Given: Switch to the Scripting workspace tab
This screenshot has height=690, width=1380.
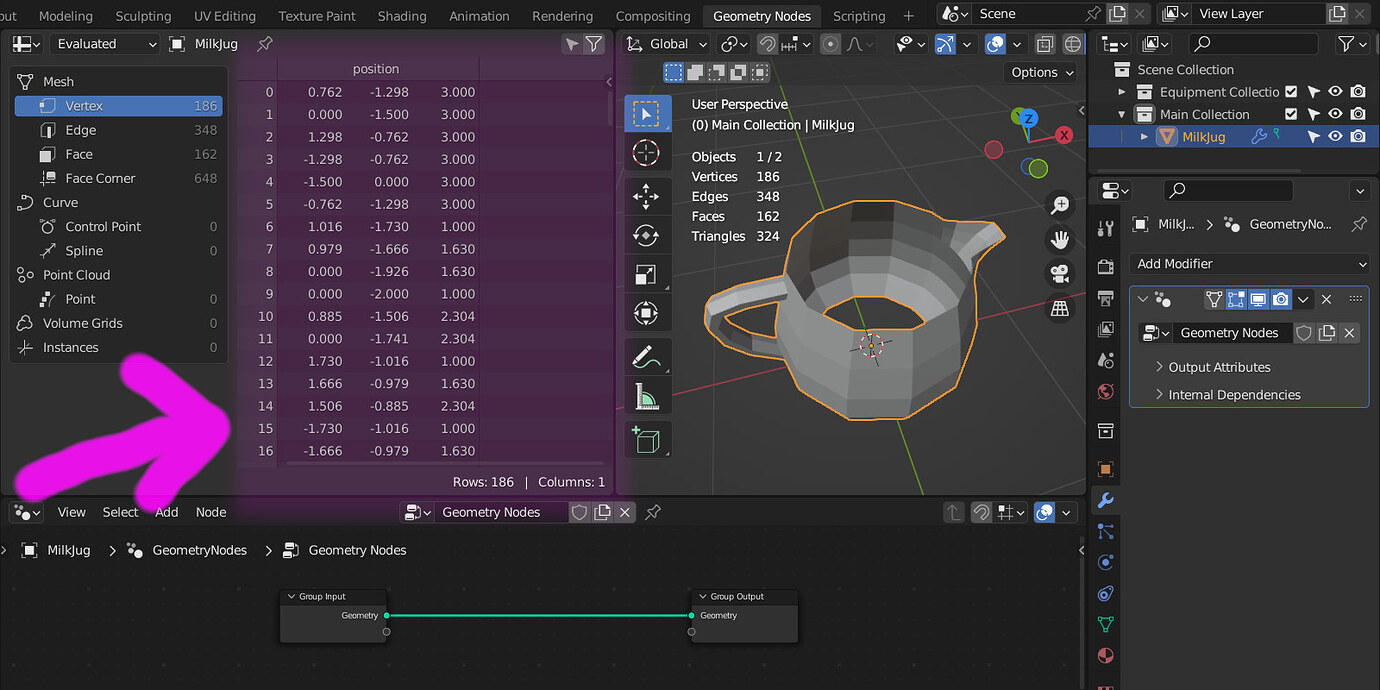Looking at the screenshot, I should pyautogui.click(x=859, y=15).
